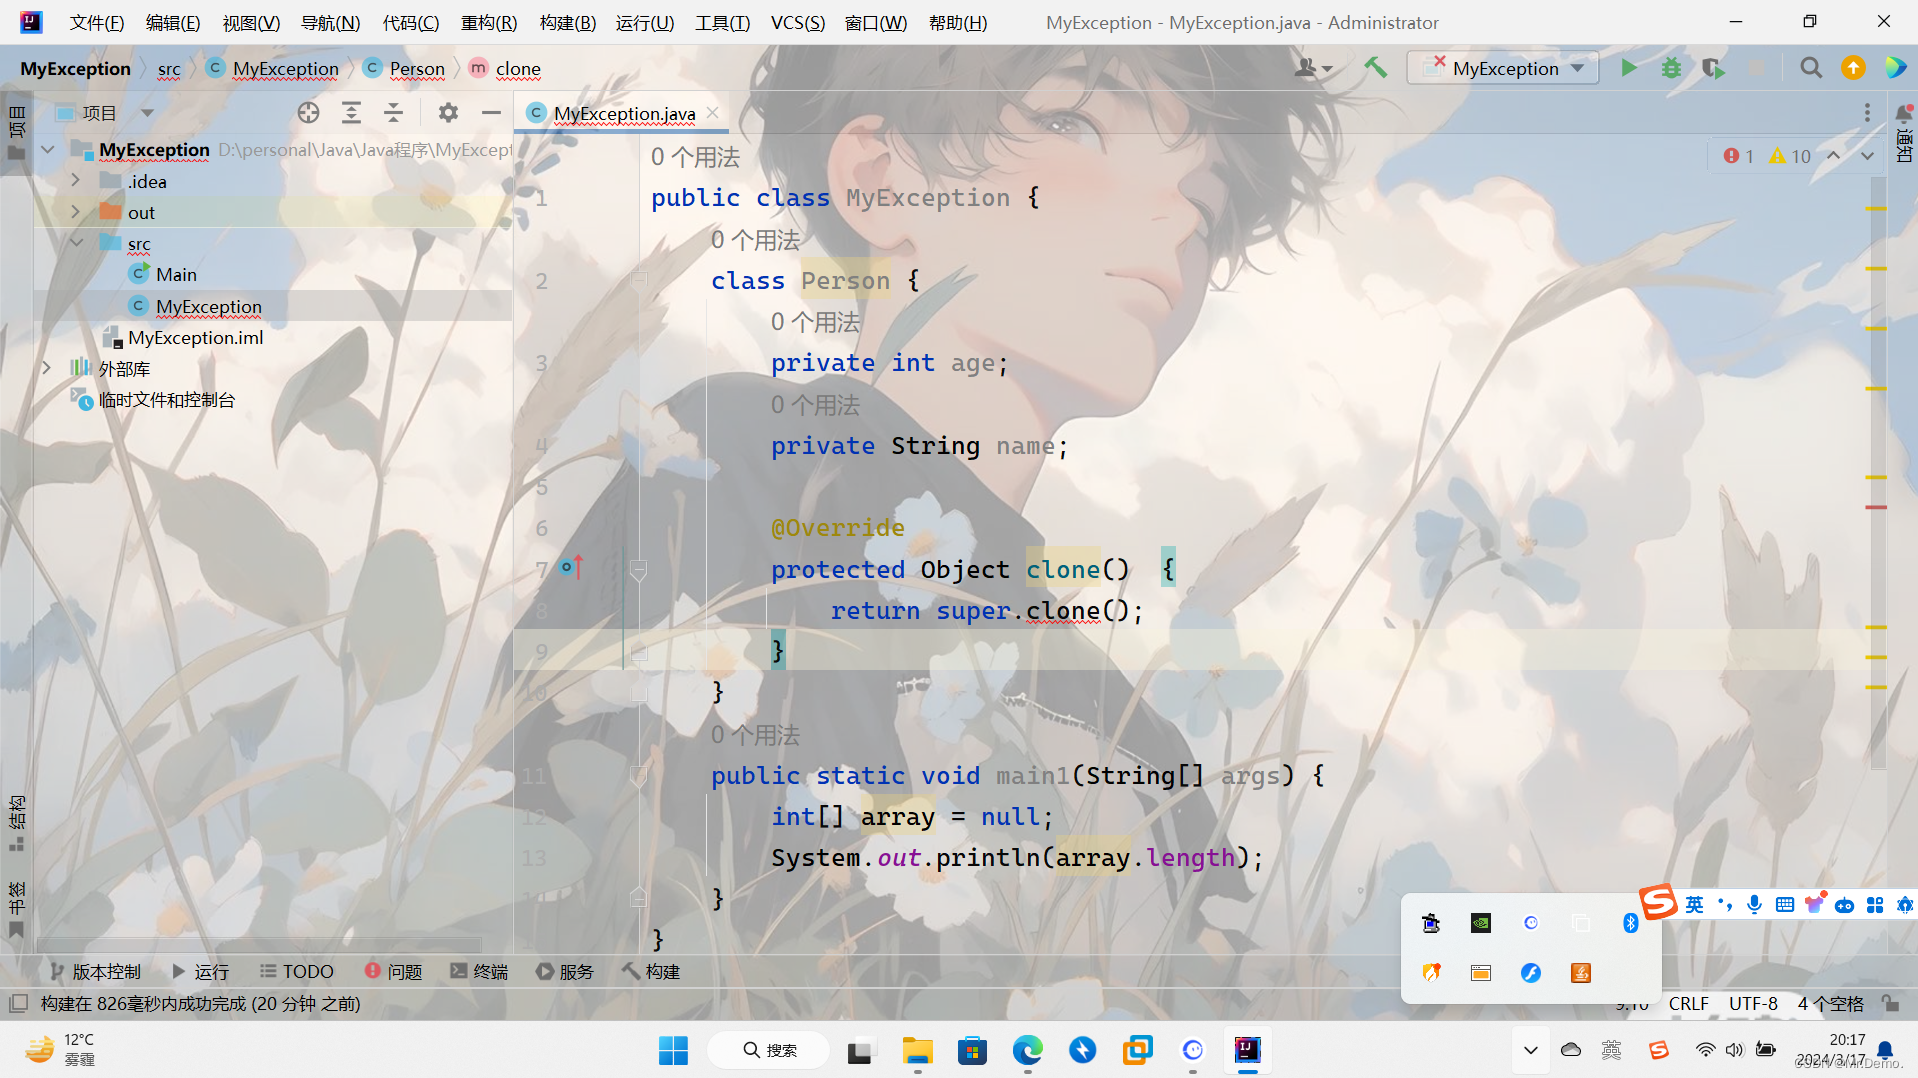Toggle read-only lock icon in status bar

[x=1890, y=1003]
